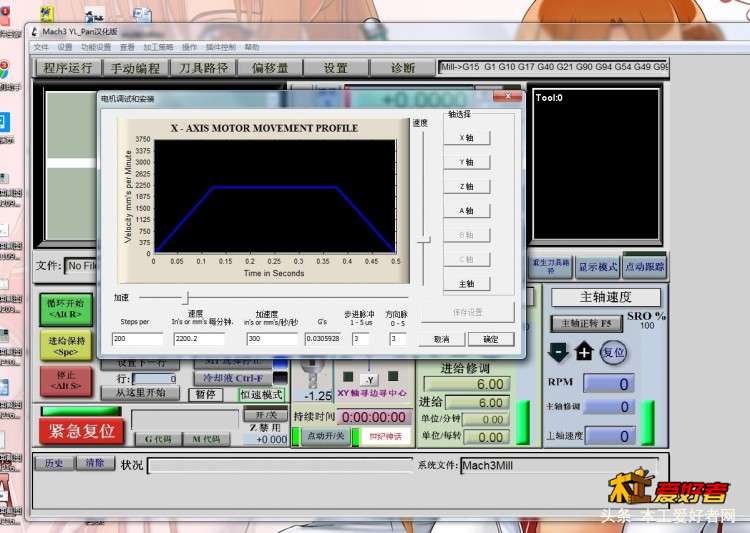Screen dimensions: 750x533
Task: Close the motor tuning dialog
Action: tap(507, 96)
